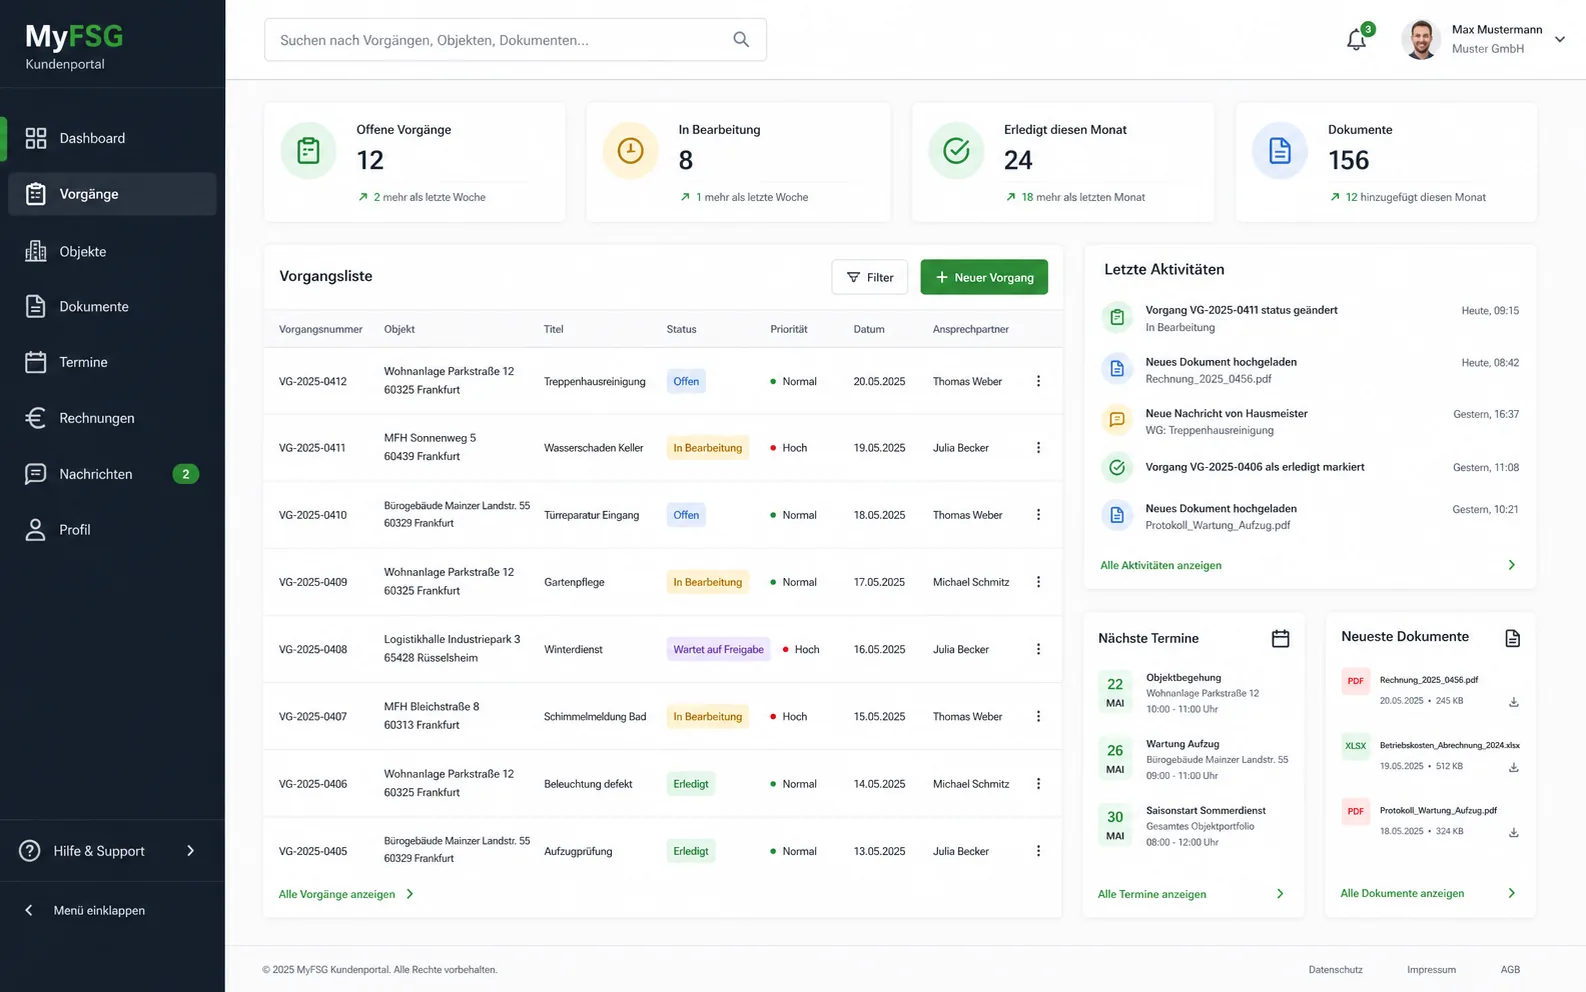
Task: Download Betriebskosten_Abrechnung_2024.xlsx file
Action: point(1513,767)
